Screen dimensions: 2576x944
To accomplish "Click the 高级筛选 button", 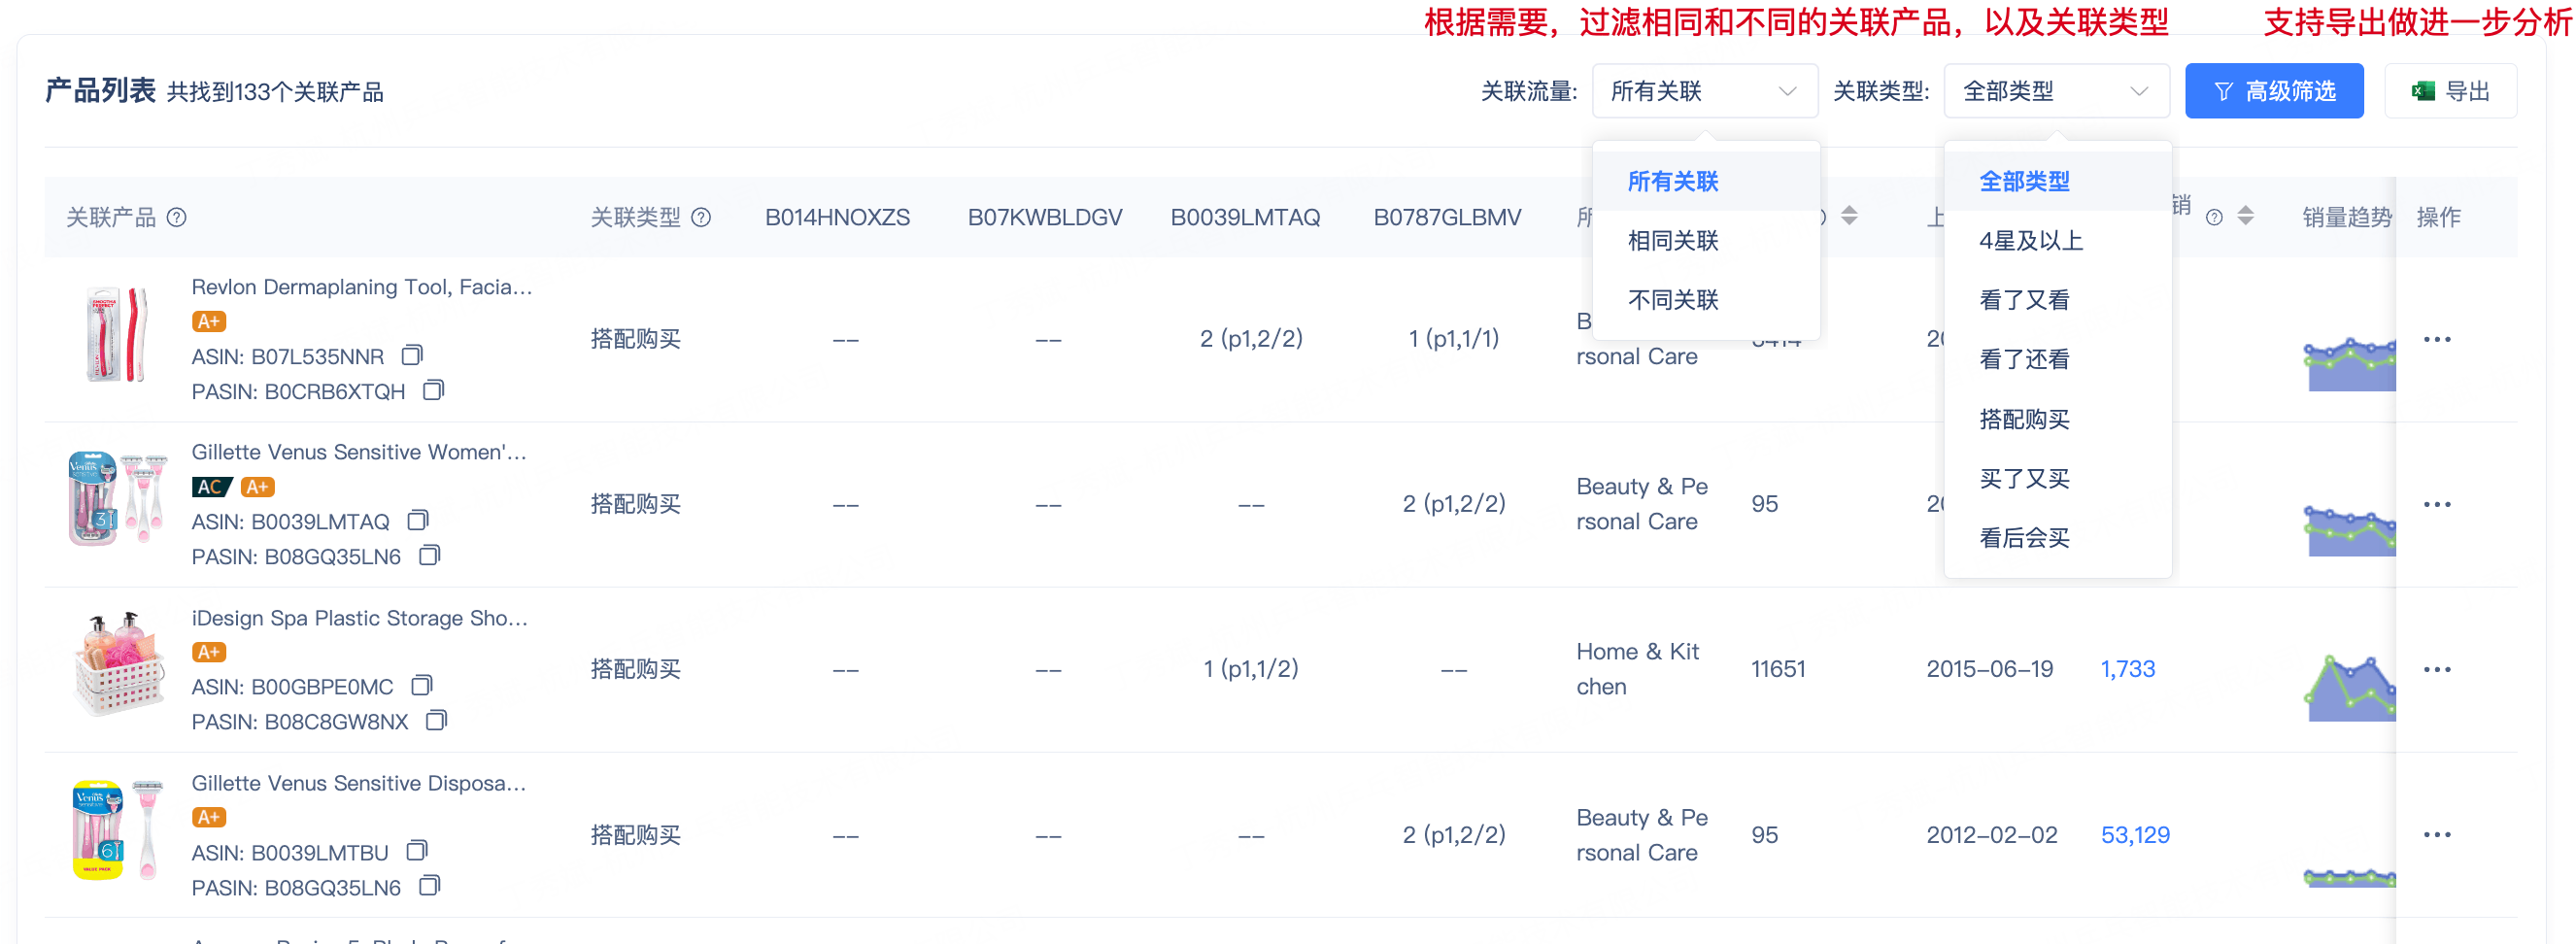I will [x=2274, y=91].
